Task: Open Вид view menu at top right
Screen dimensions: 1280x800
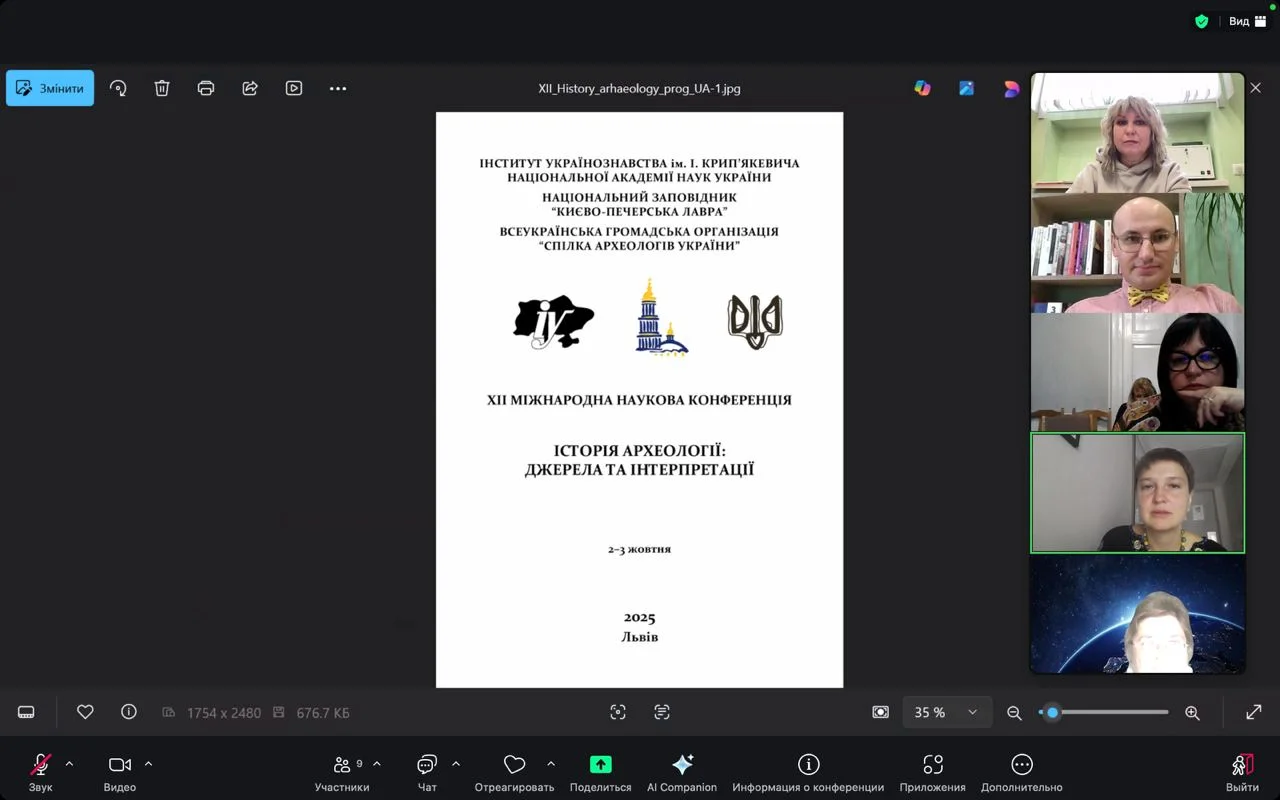Action: [x=1246, y=21]
